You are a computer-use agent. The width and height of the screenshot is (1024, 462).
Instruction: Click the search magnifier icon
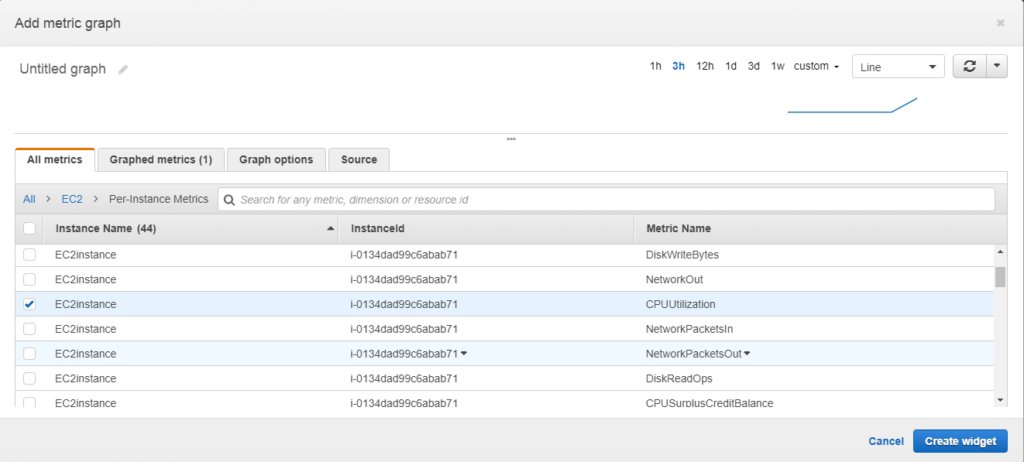click(x=229, y=200)
